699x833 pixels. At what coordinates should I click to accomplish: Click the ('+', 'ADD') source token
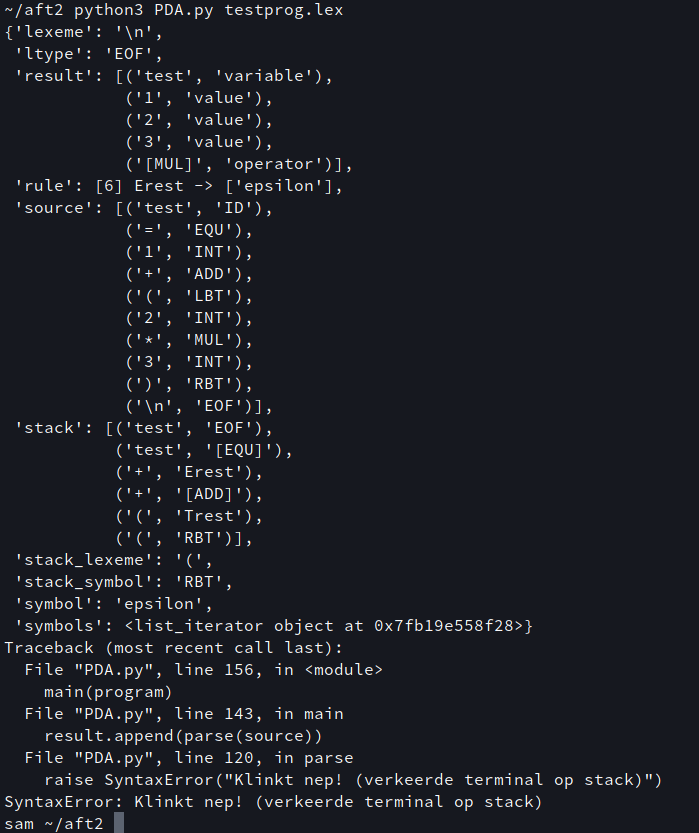[x=189, y=274]
